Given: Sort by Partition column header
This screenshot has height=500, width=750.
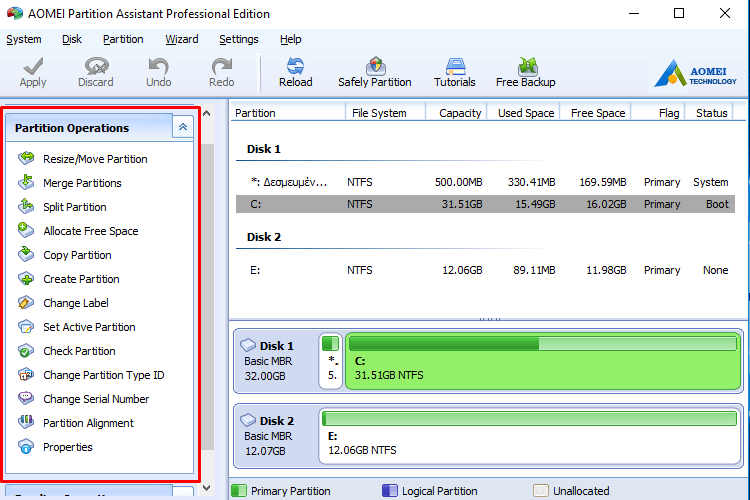Looking at the screenshot, I should 288,113.
